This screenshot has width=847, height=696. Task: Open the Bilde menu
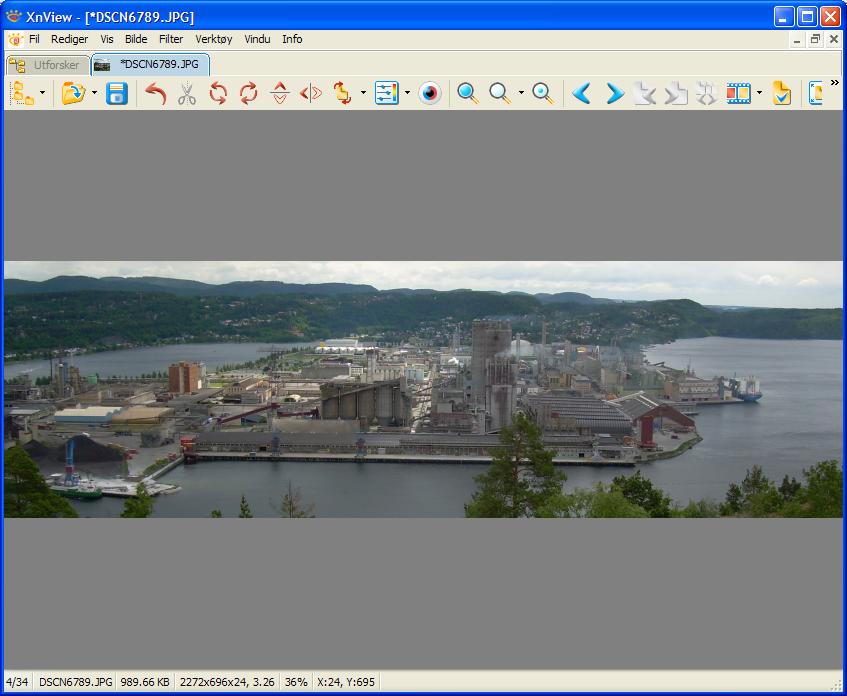point(136,39)
